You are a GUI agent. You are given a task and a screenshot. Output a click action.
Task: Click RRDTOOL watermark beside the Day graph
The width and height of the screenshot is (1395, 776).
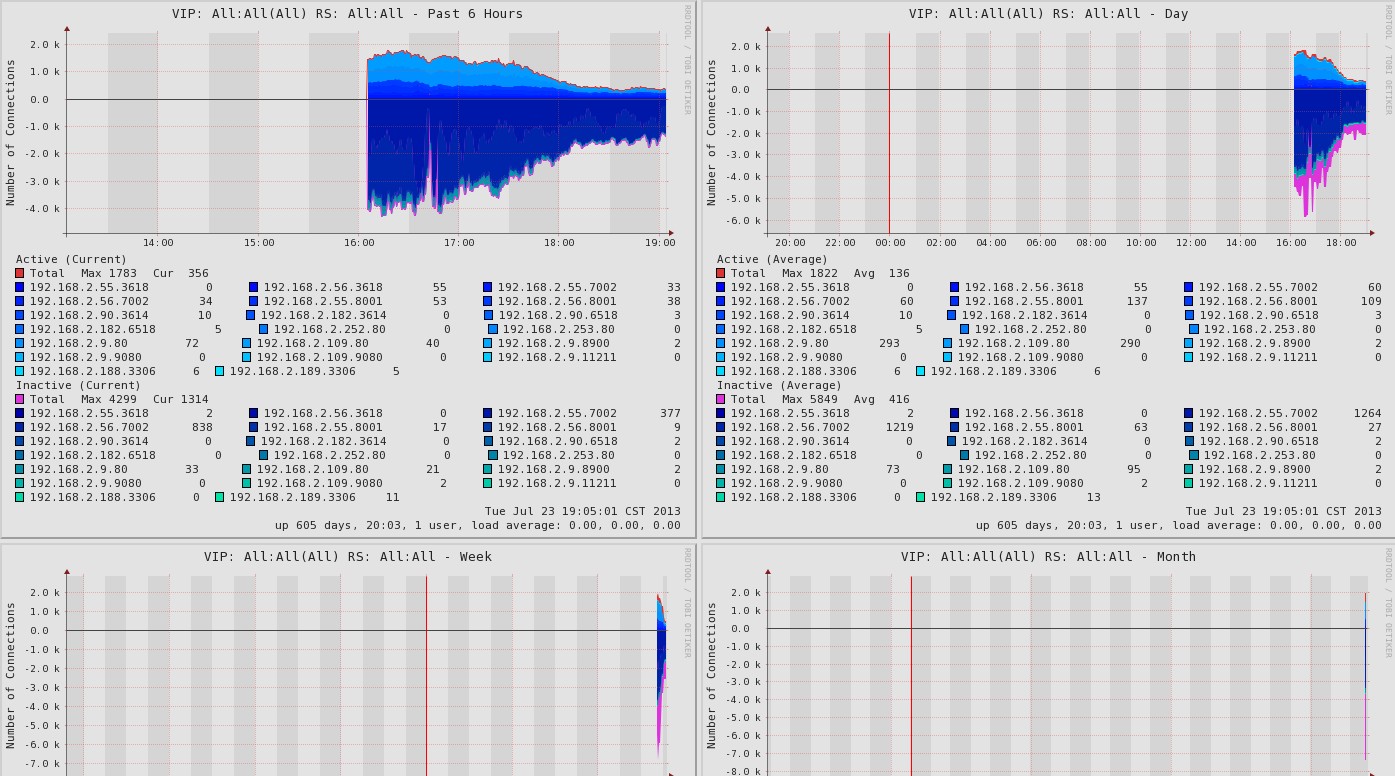1387,60
